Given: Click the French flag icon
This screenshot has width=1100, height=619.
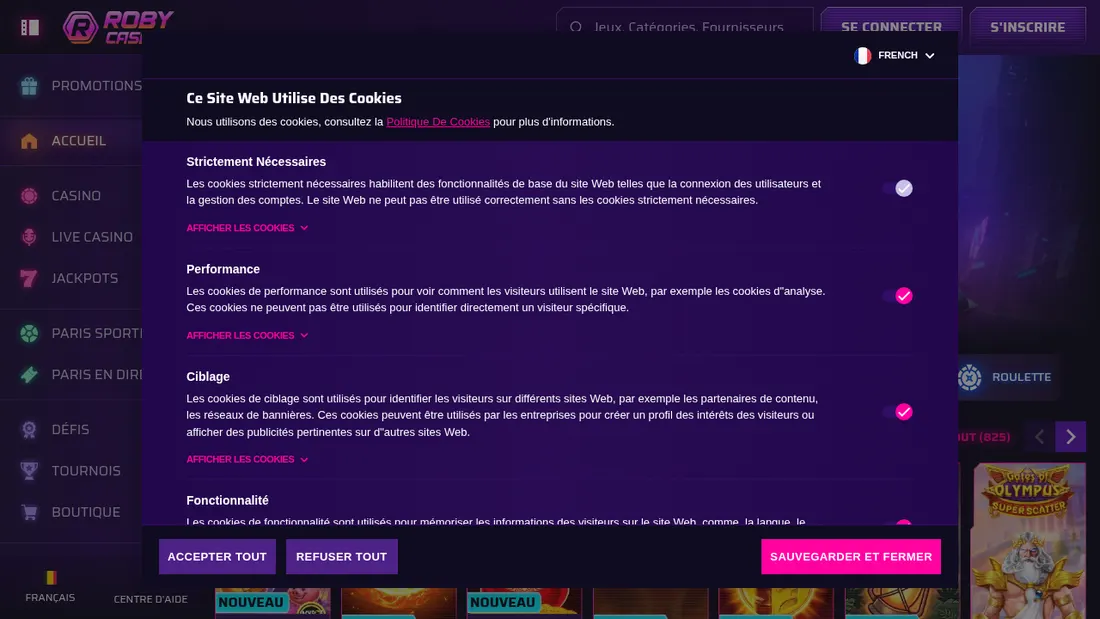Looking at the screenshot, I should pos(862,55).
